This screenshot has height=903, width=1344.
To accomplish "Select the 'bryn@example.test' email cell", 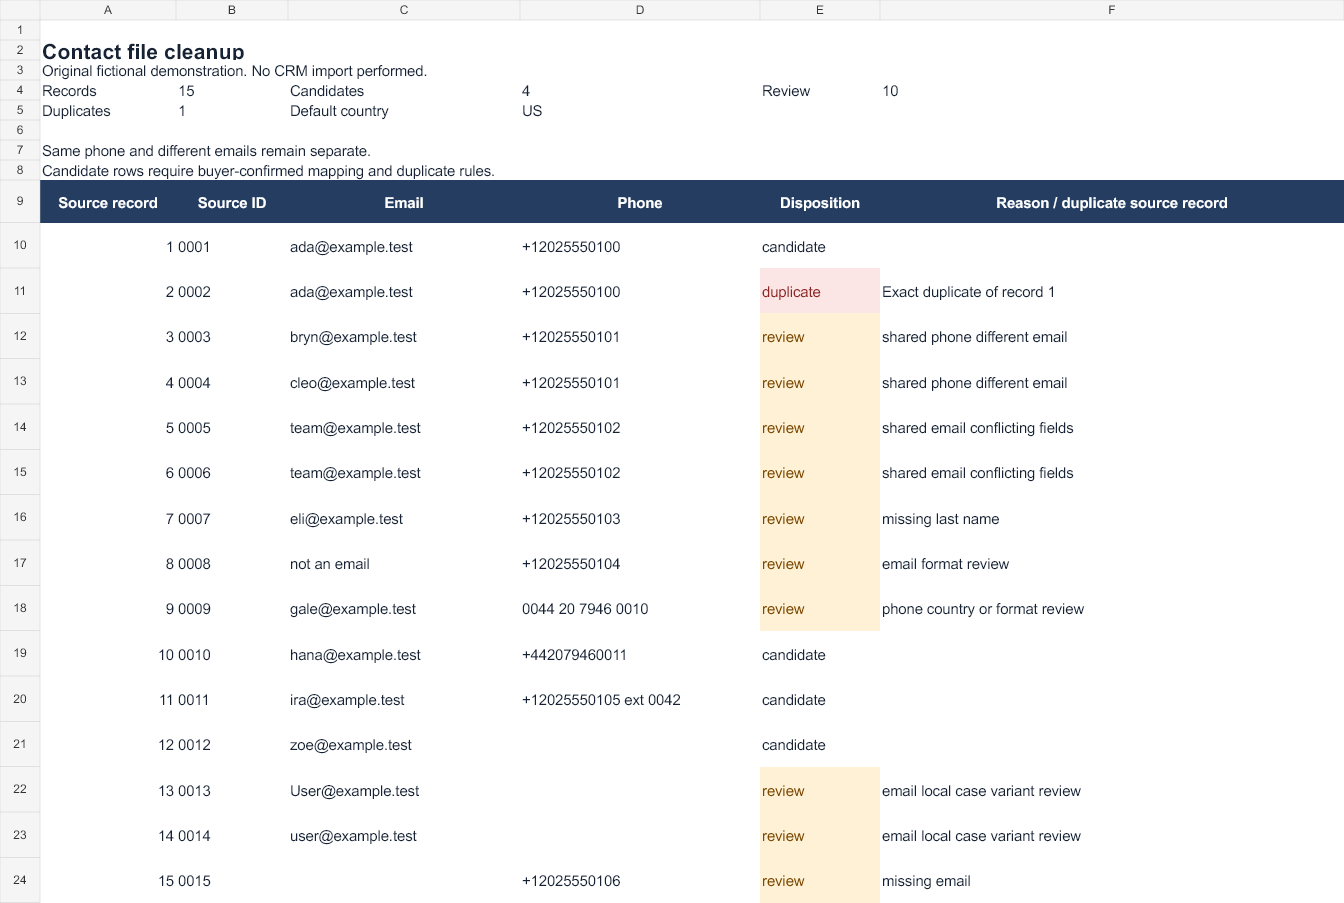I will [x=404, y=337].
